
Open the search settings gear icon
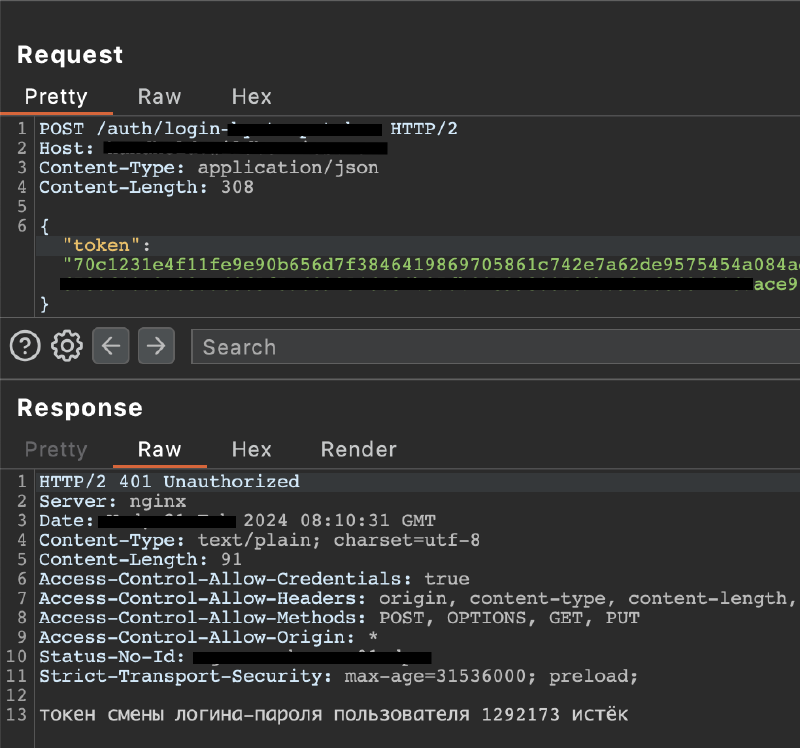(67, 346)
